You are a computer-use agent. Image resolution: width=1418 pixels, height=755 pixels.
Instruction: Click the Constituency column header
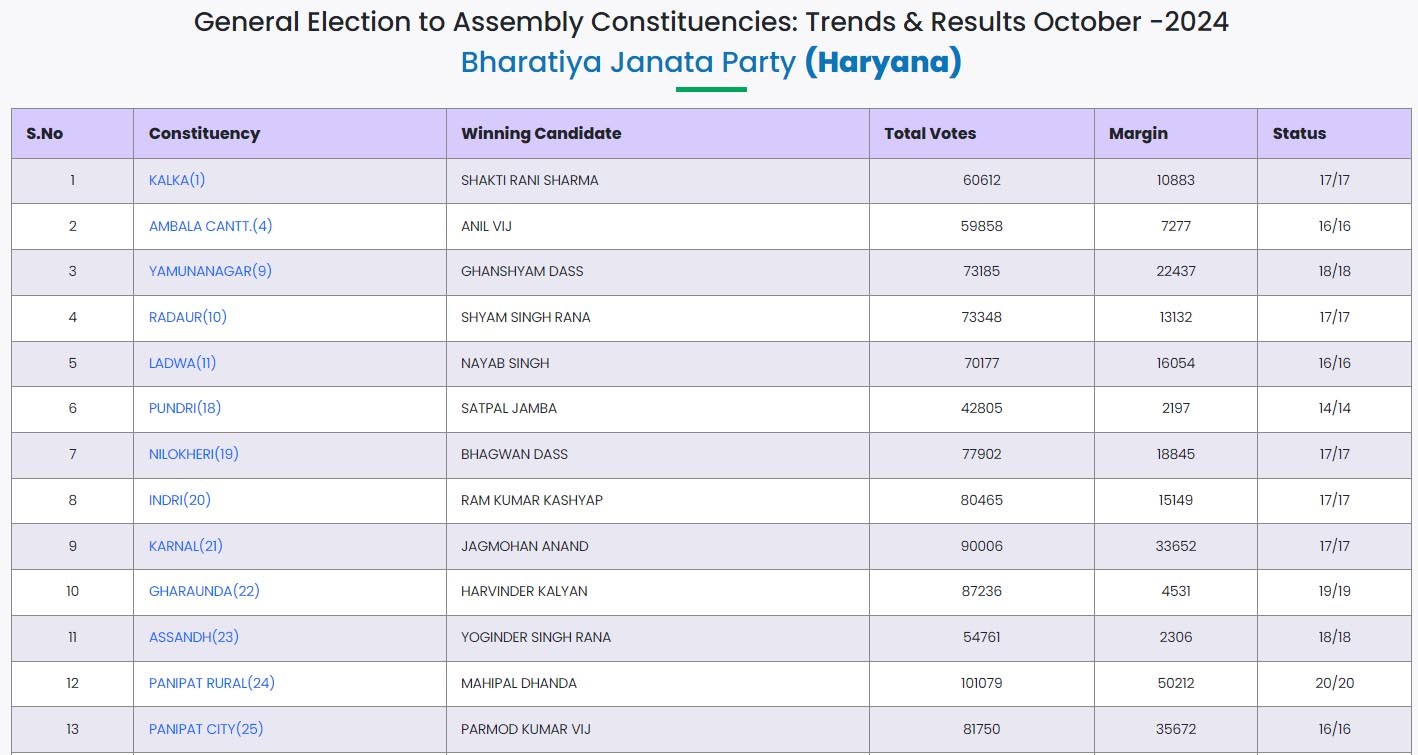coord(204,133)
